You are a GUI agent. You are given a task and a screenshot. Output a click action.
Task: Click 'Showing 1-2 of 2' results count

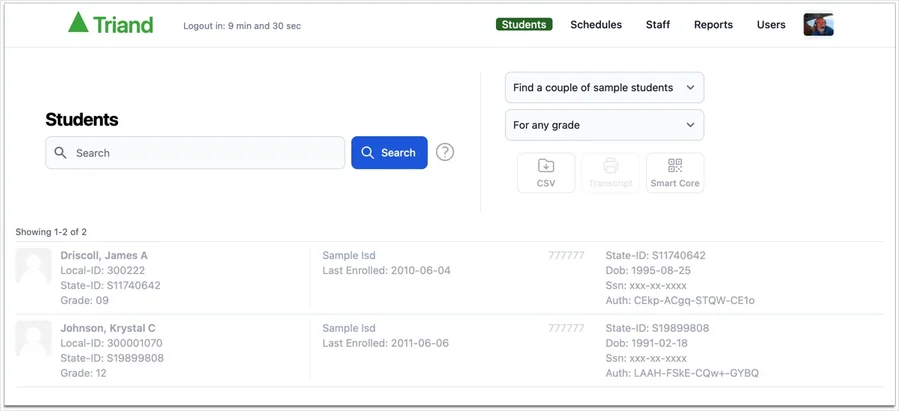point(51,232)
